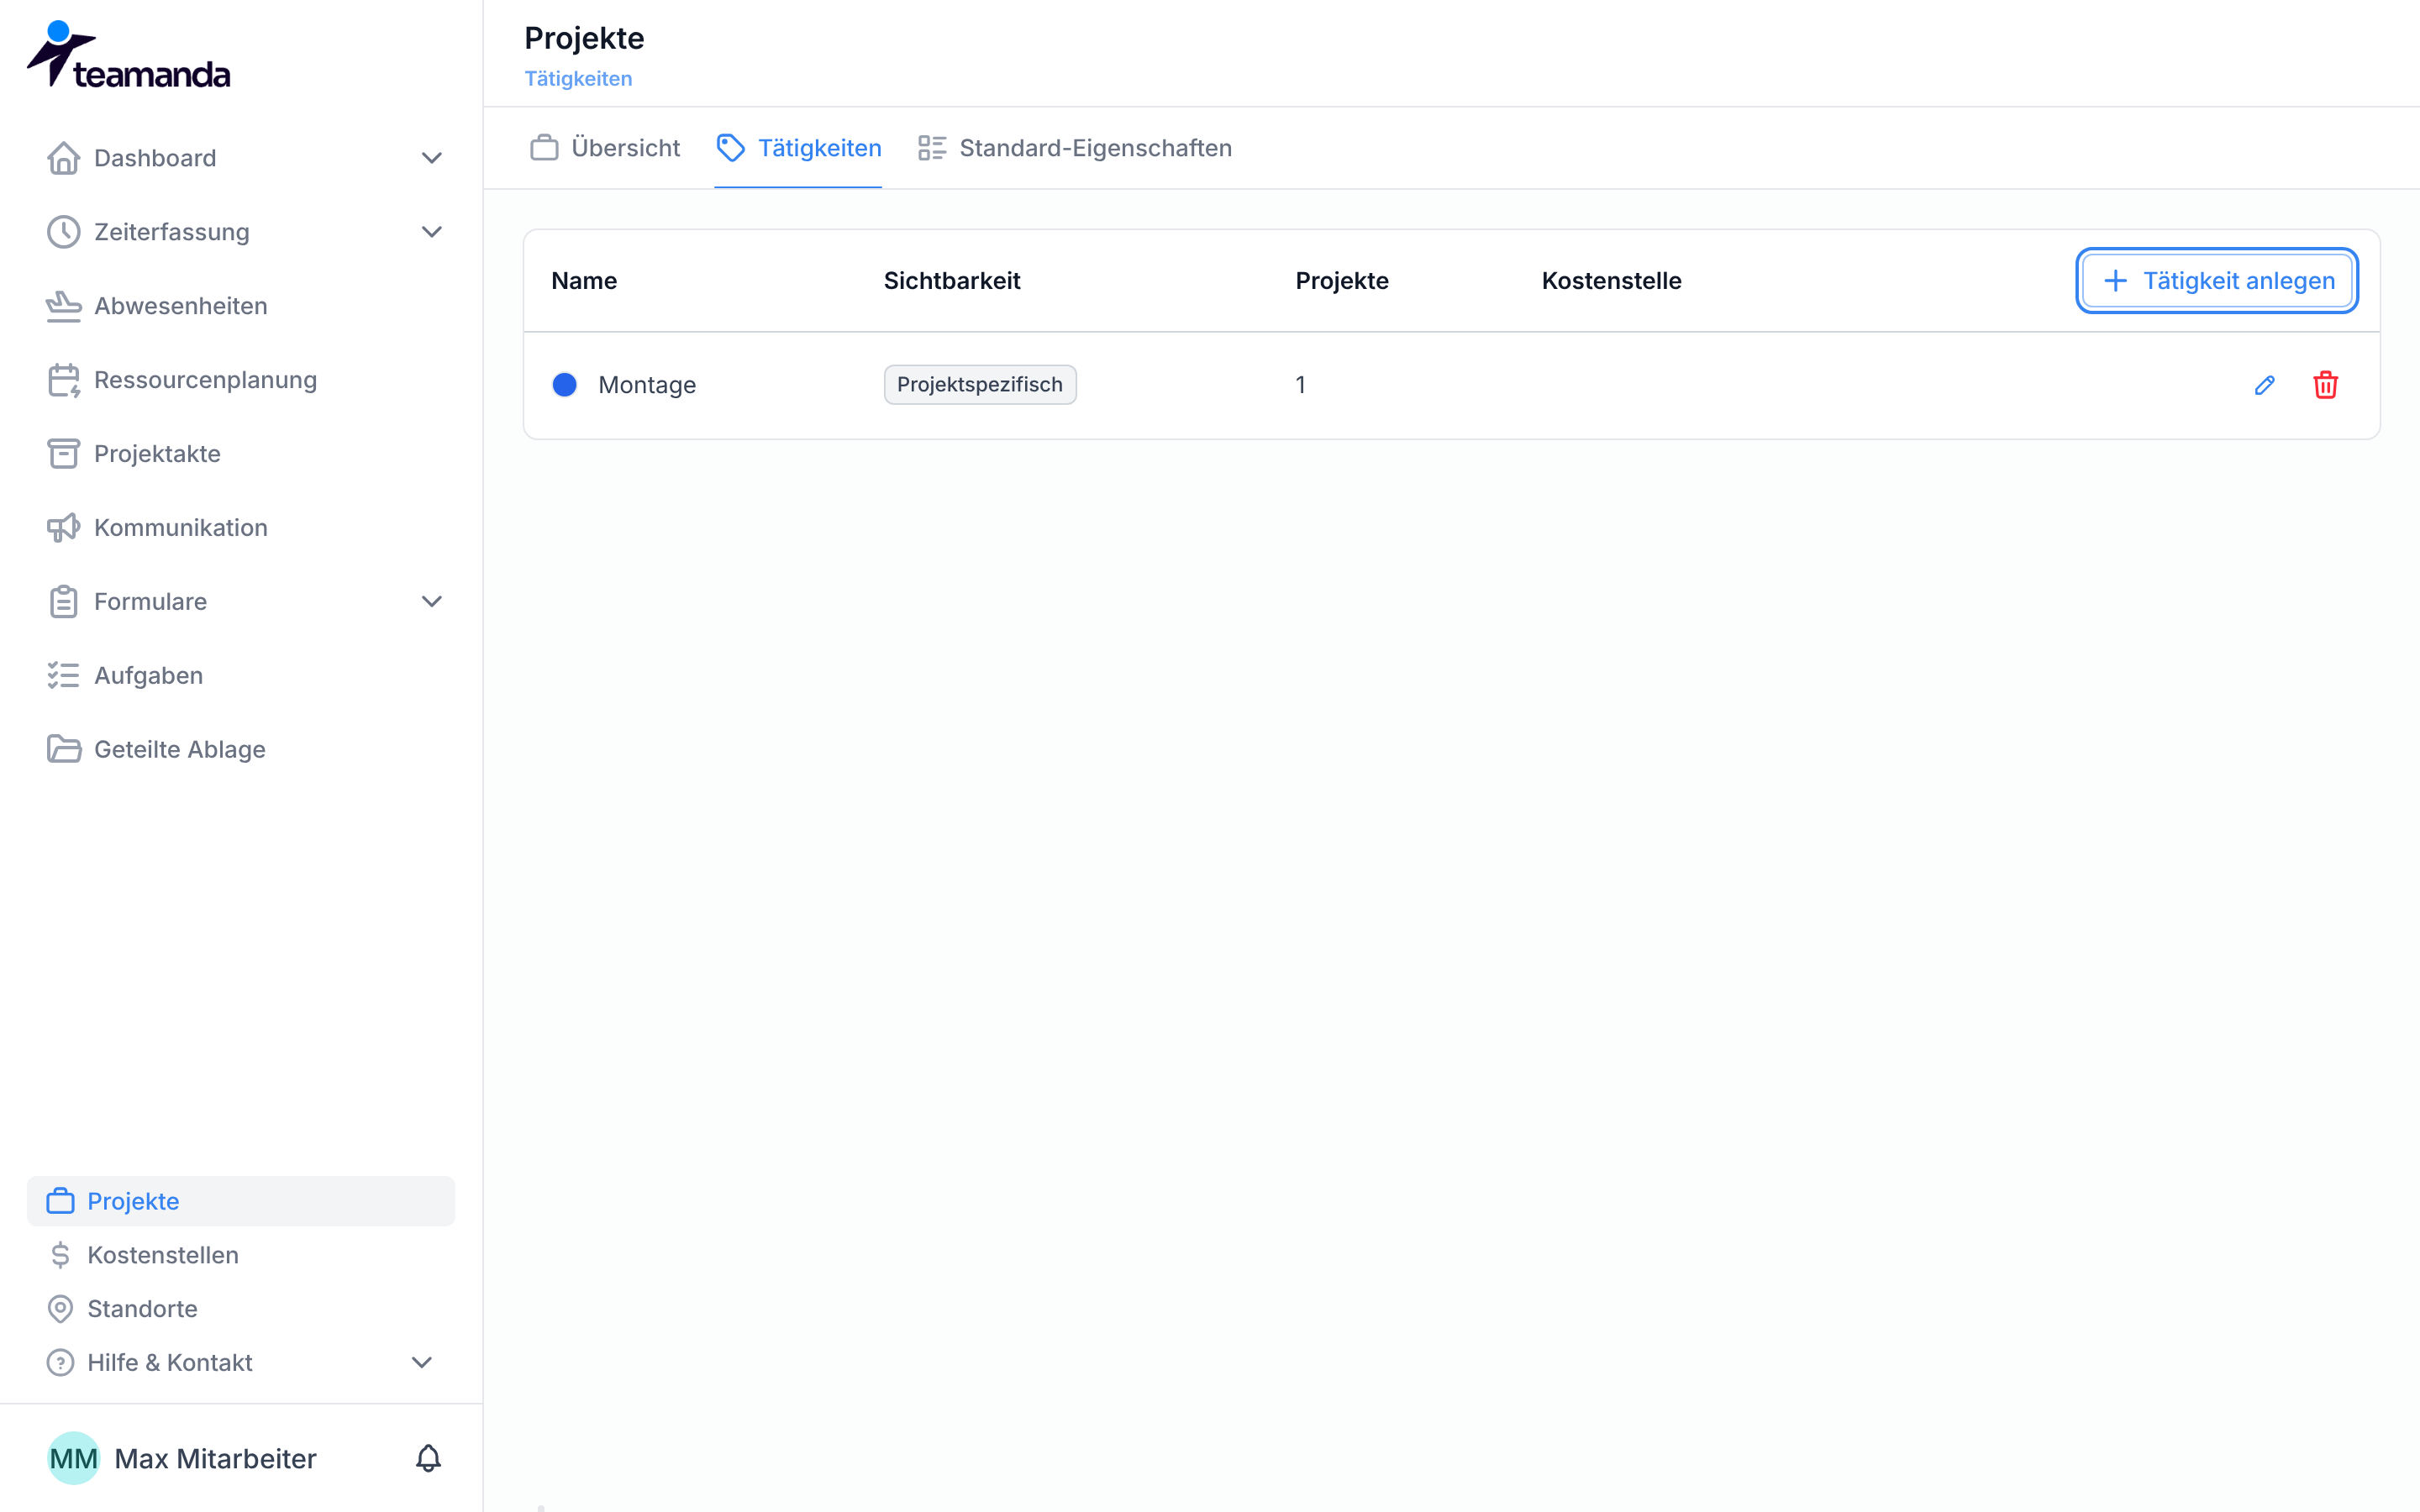Click the Dashboard home icon
The width and height of the screenshot is (2420, 1512).
pos(63,158)
